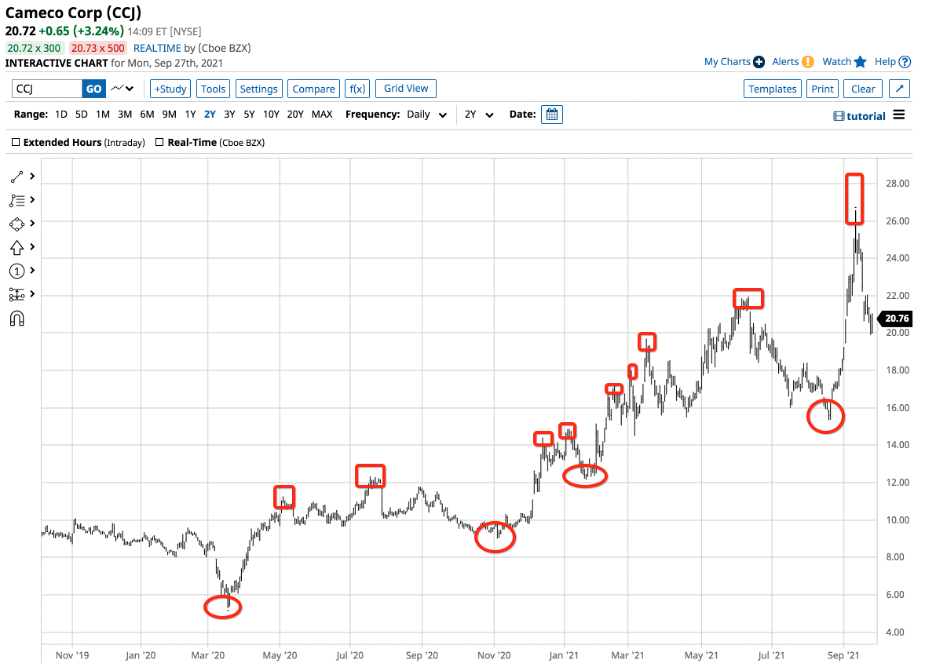
Task: Check the Extended Hours checkbox
Action: (16, 142)
